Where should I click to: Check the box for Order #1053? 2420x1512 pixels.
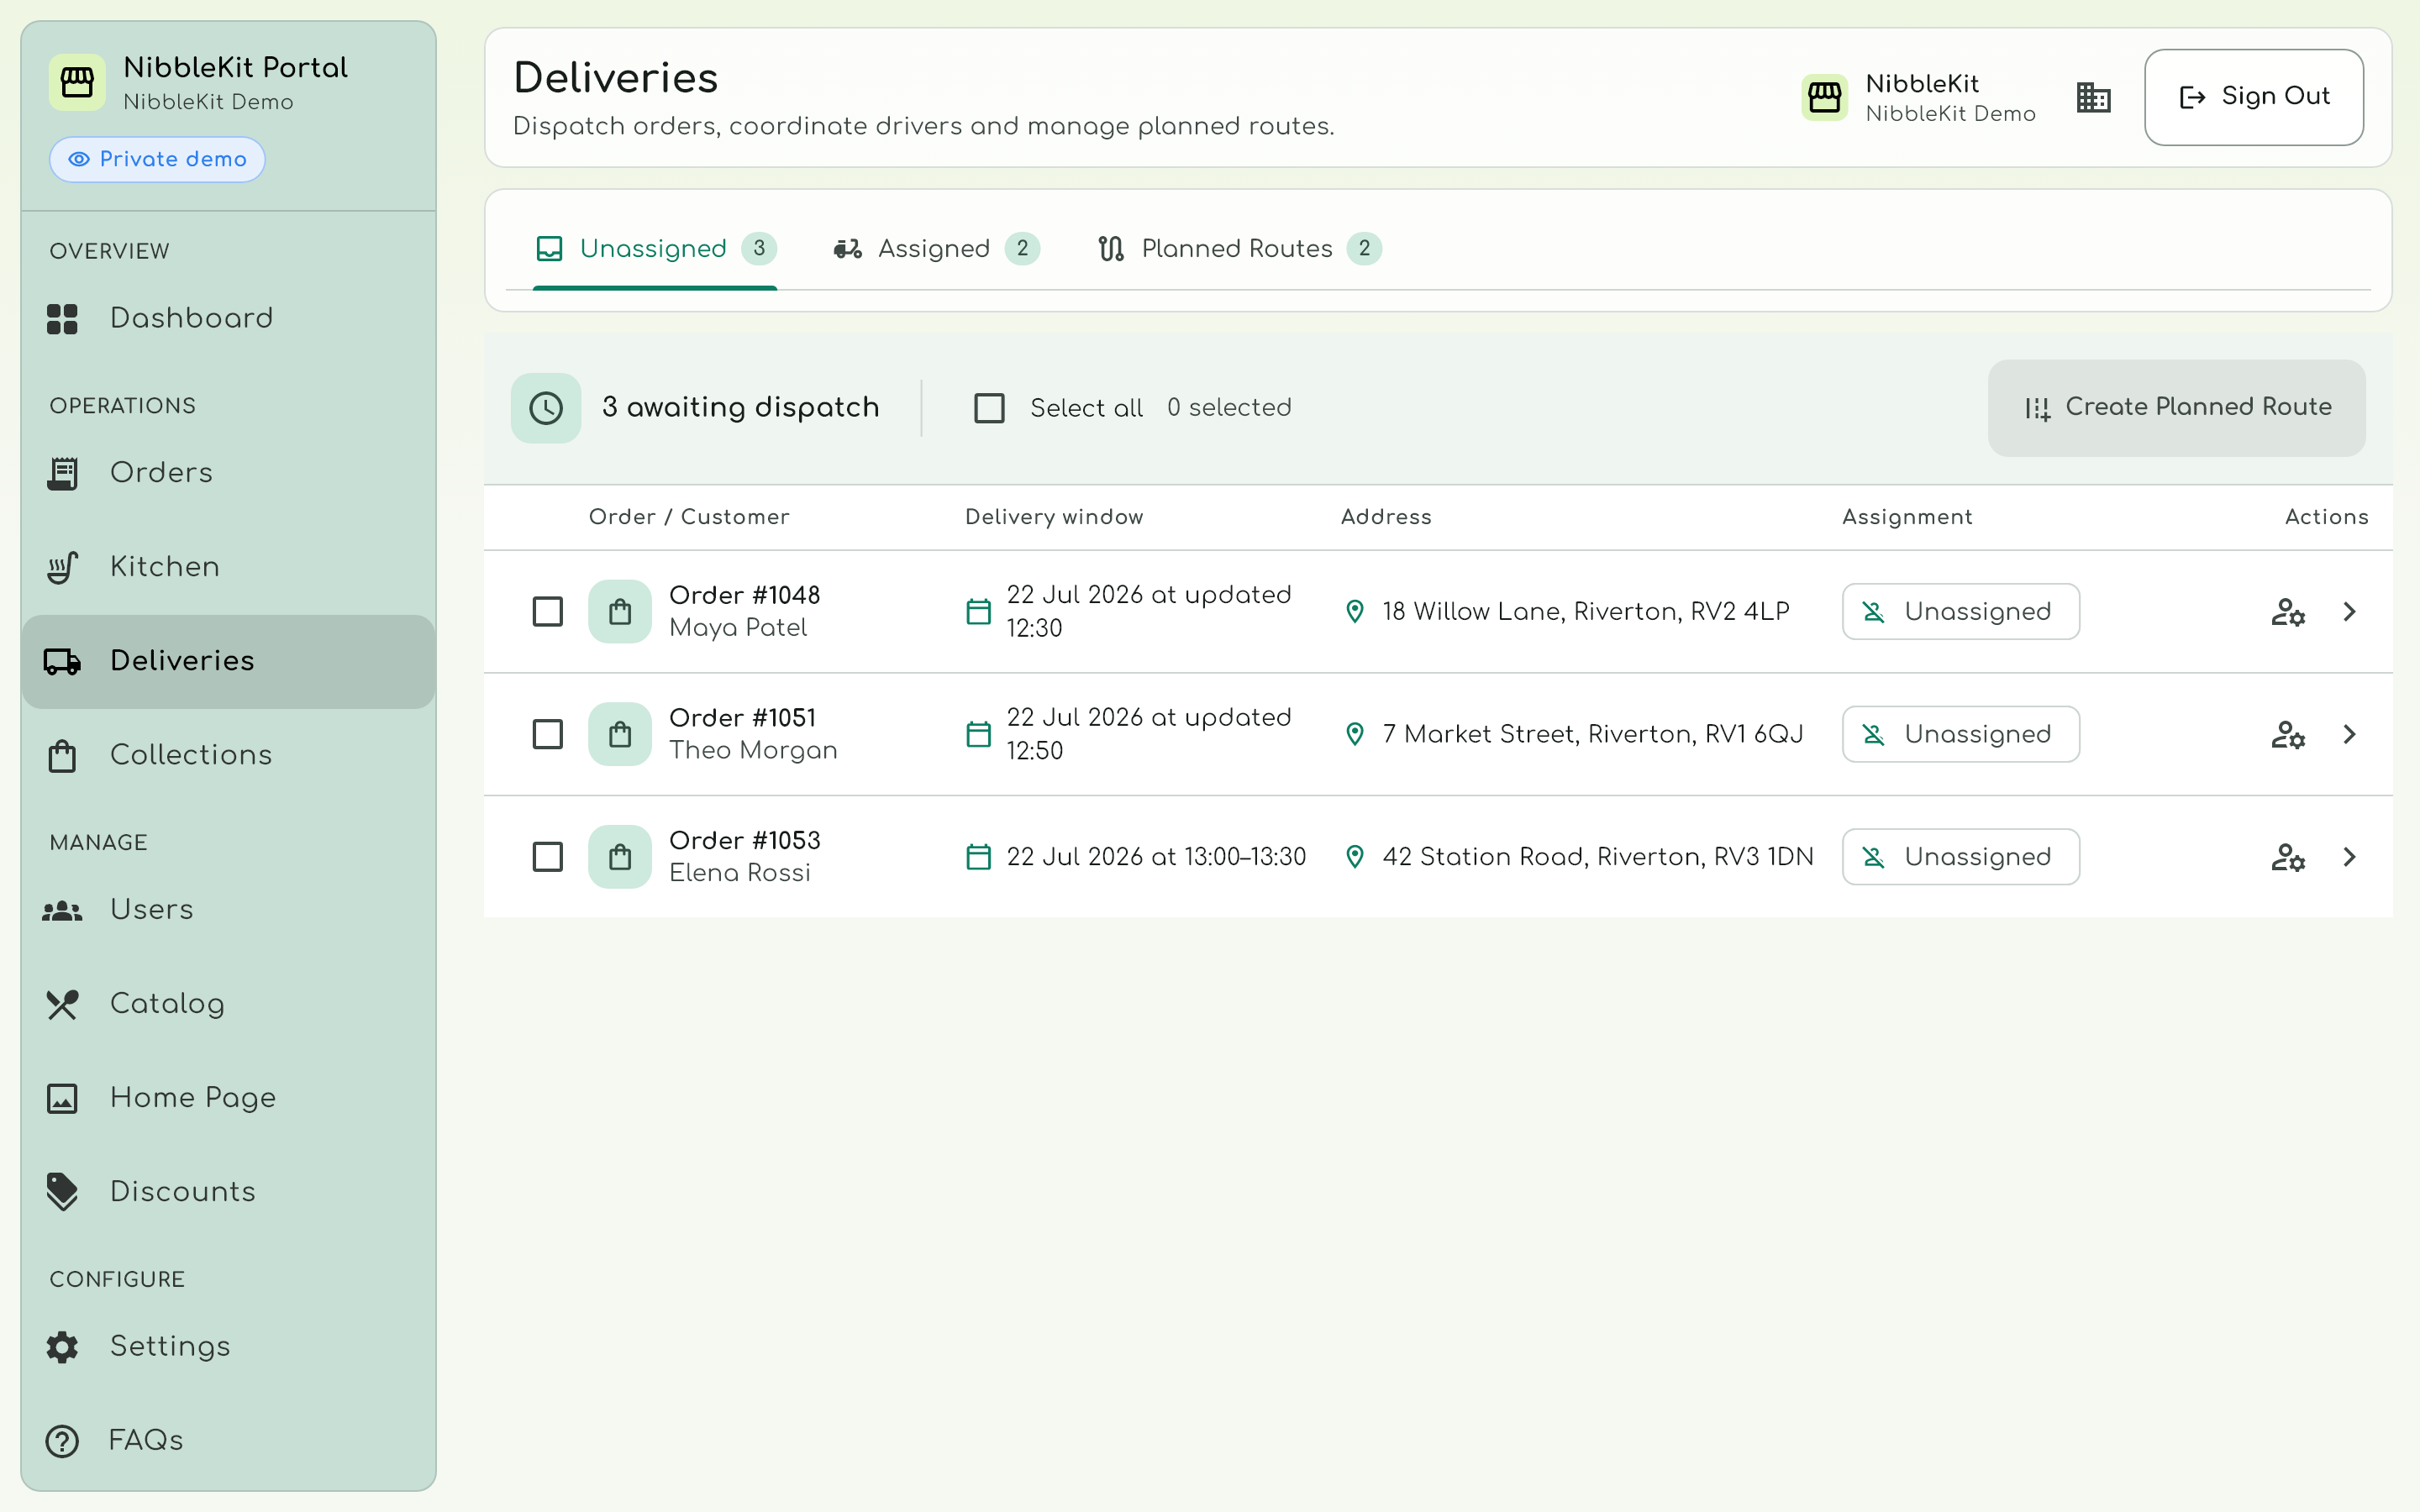[x=548, y=857]
